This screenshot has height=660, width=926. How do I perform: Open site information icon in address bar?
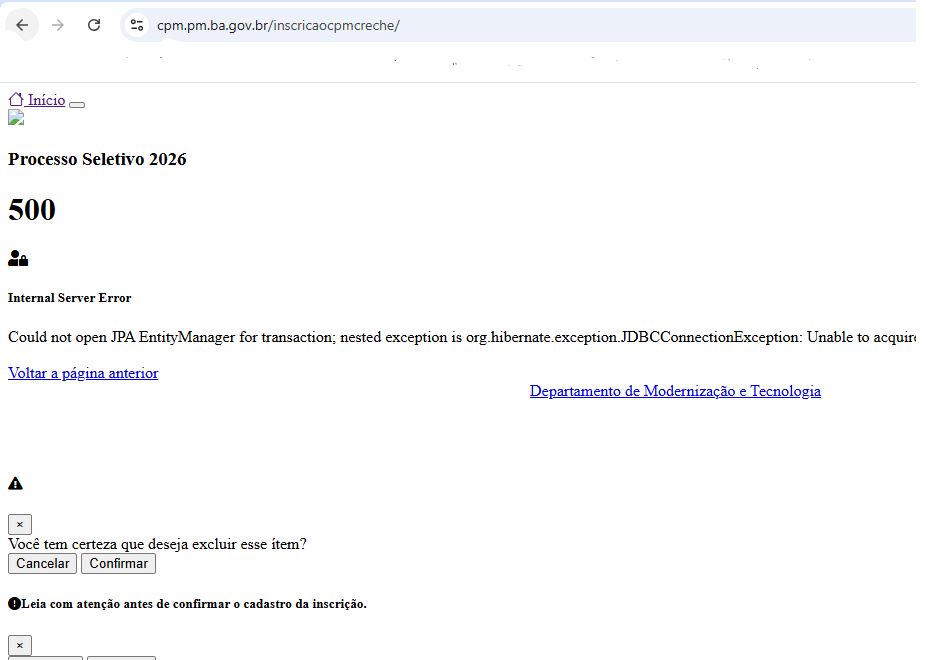[137, 25]
